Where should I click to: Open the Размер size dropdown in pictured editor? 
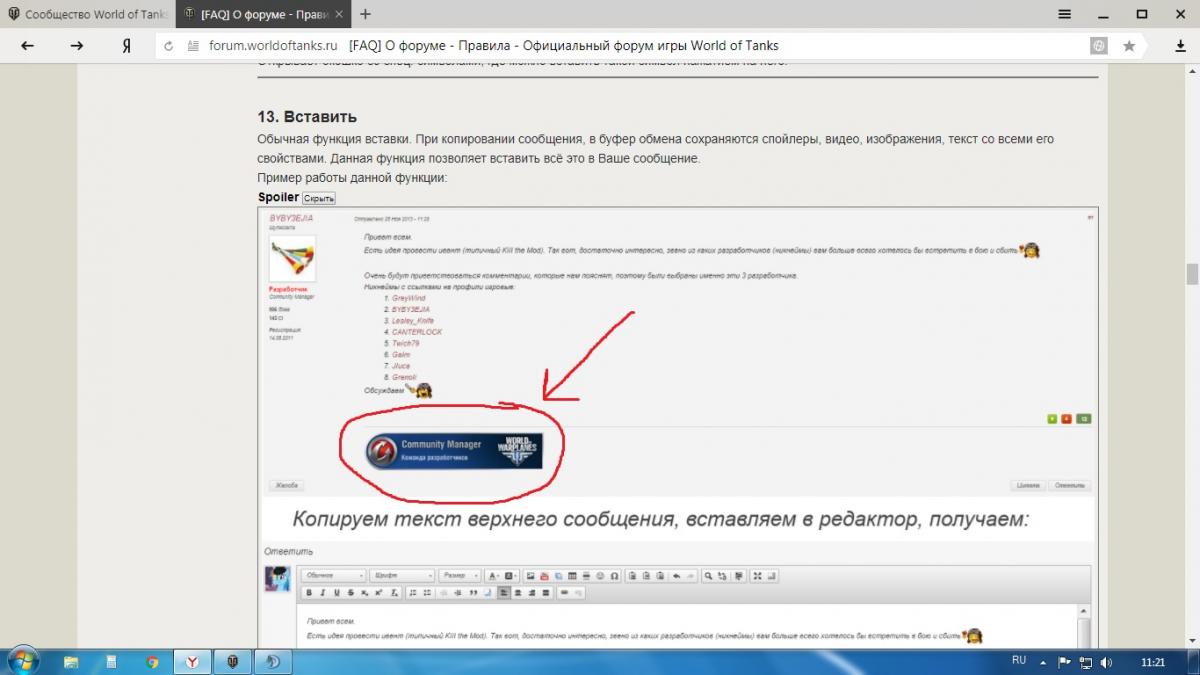(x=460, y=576)
